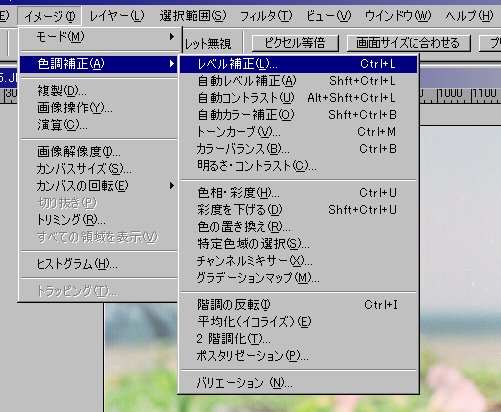Open the ウィンドウ(W) menu
This screenshot has height=412, width=501.
[x=398, y=16]
